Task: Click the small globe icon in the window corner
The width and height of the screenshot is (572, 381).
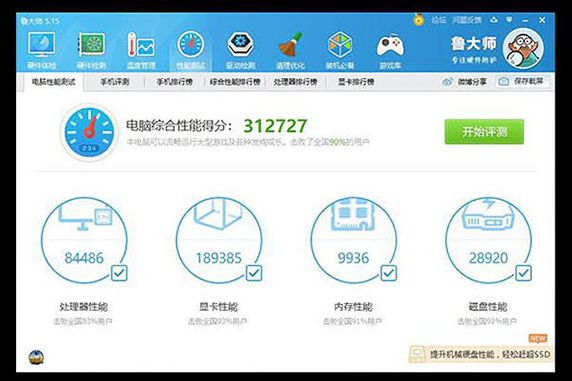Action: point(36,357)
